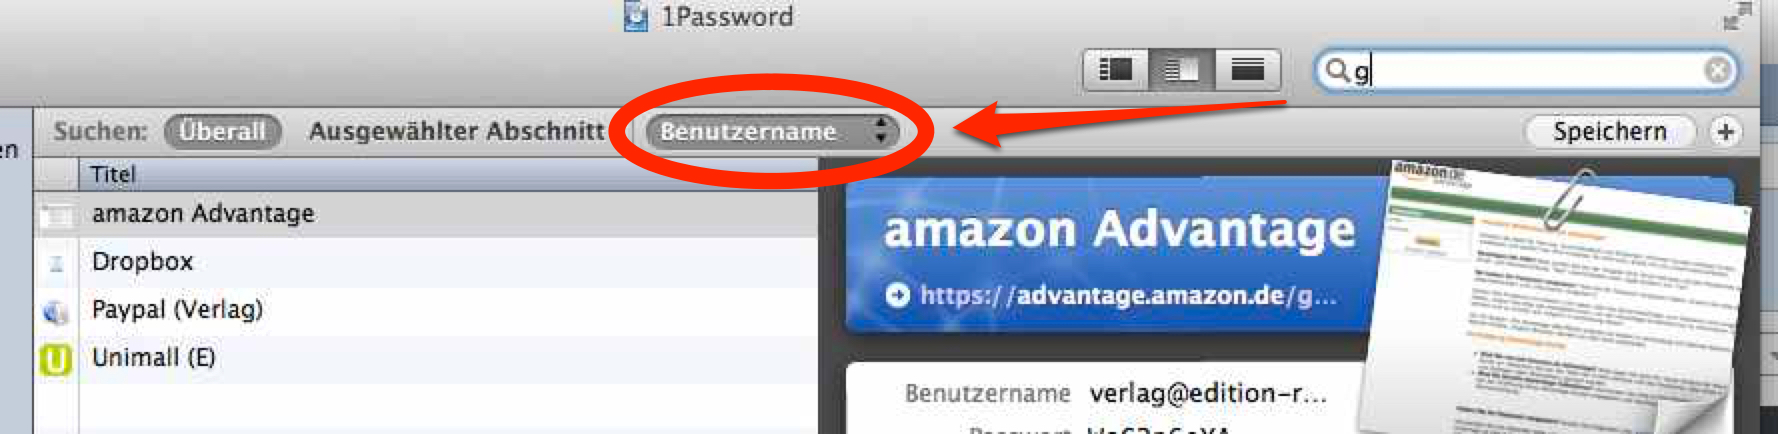Choose the right-most full list layout view
The width and height of the screenshot is (1778, 434).
[x=1247, y=70]
